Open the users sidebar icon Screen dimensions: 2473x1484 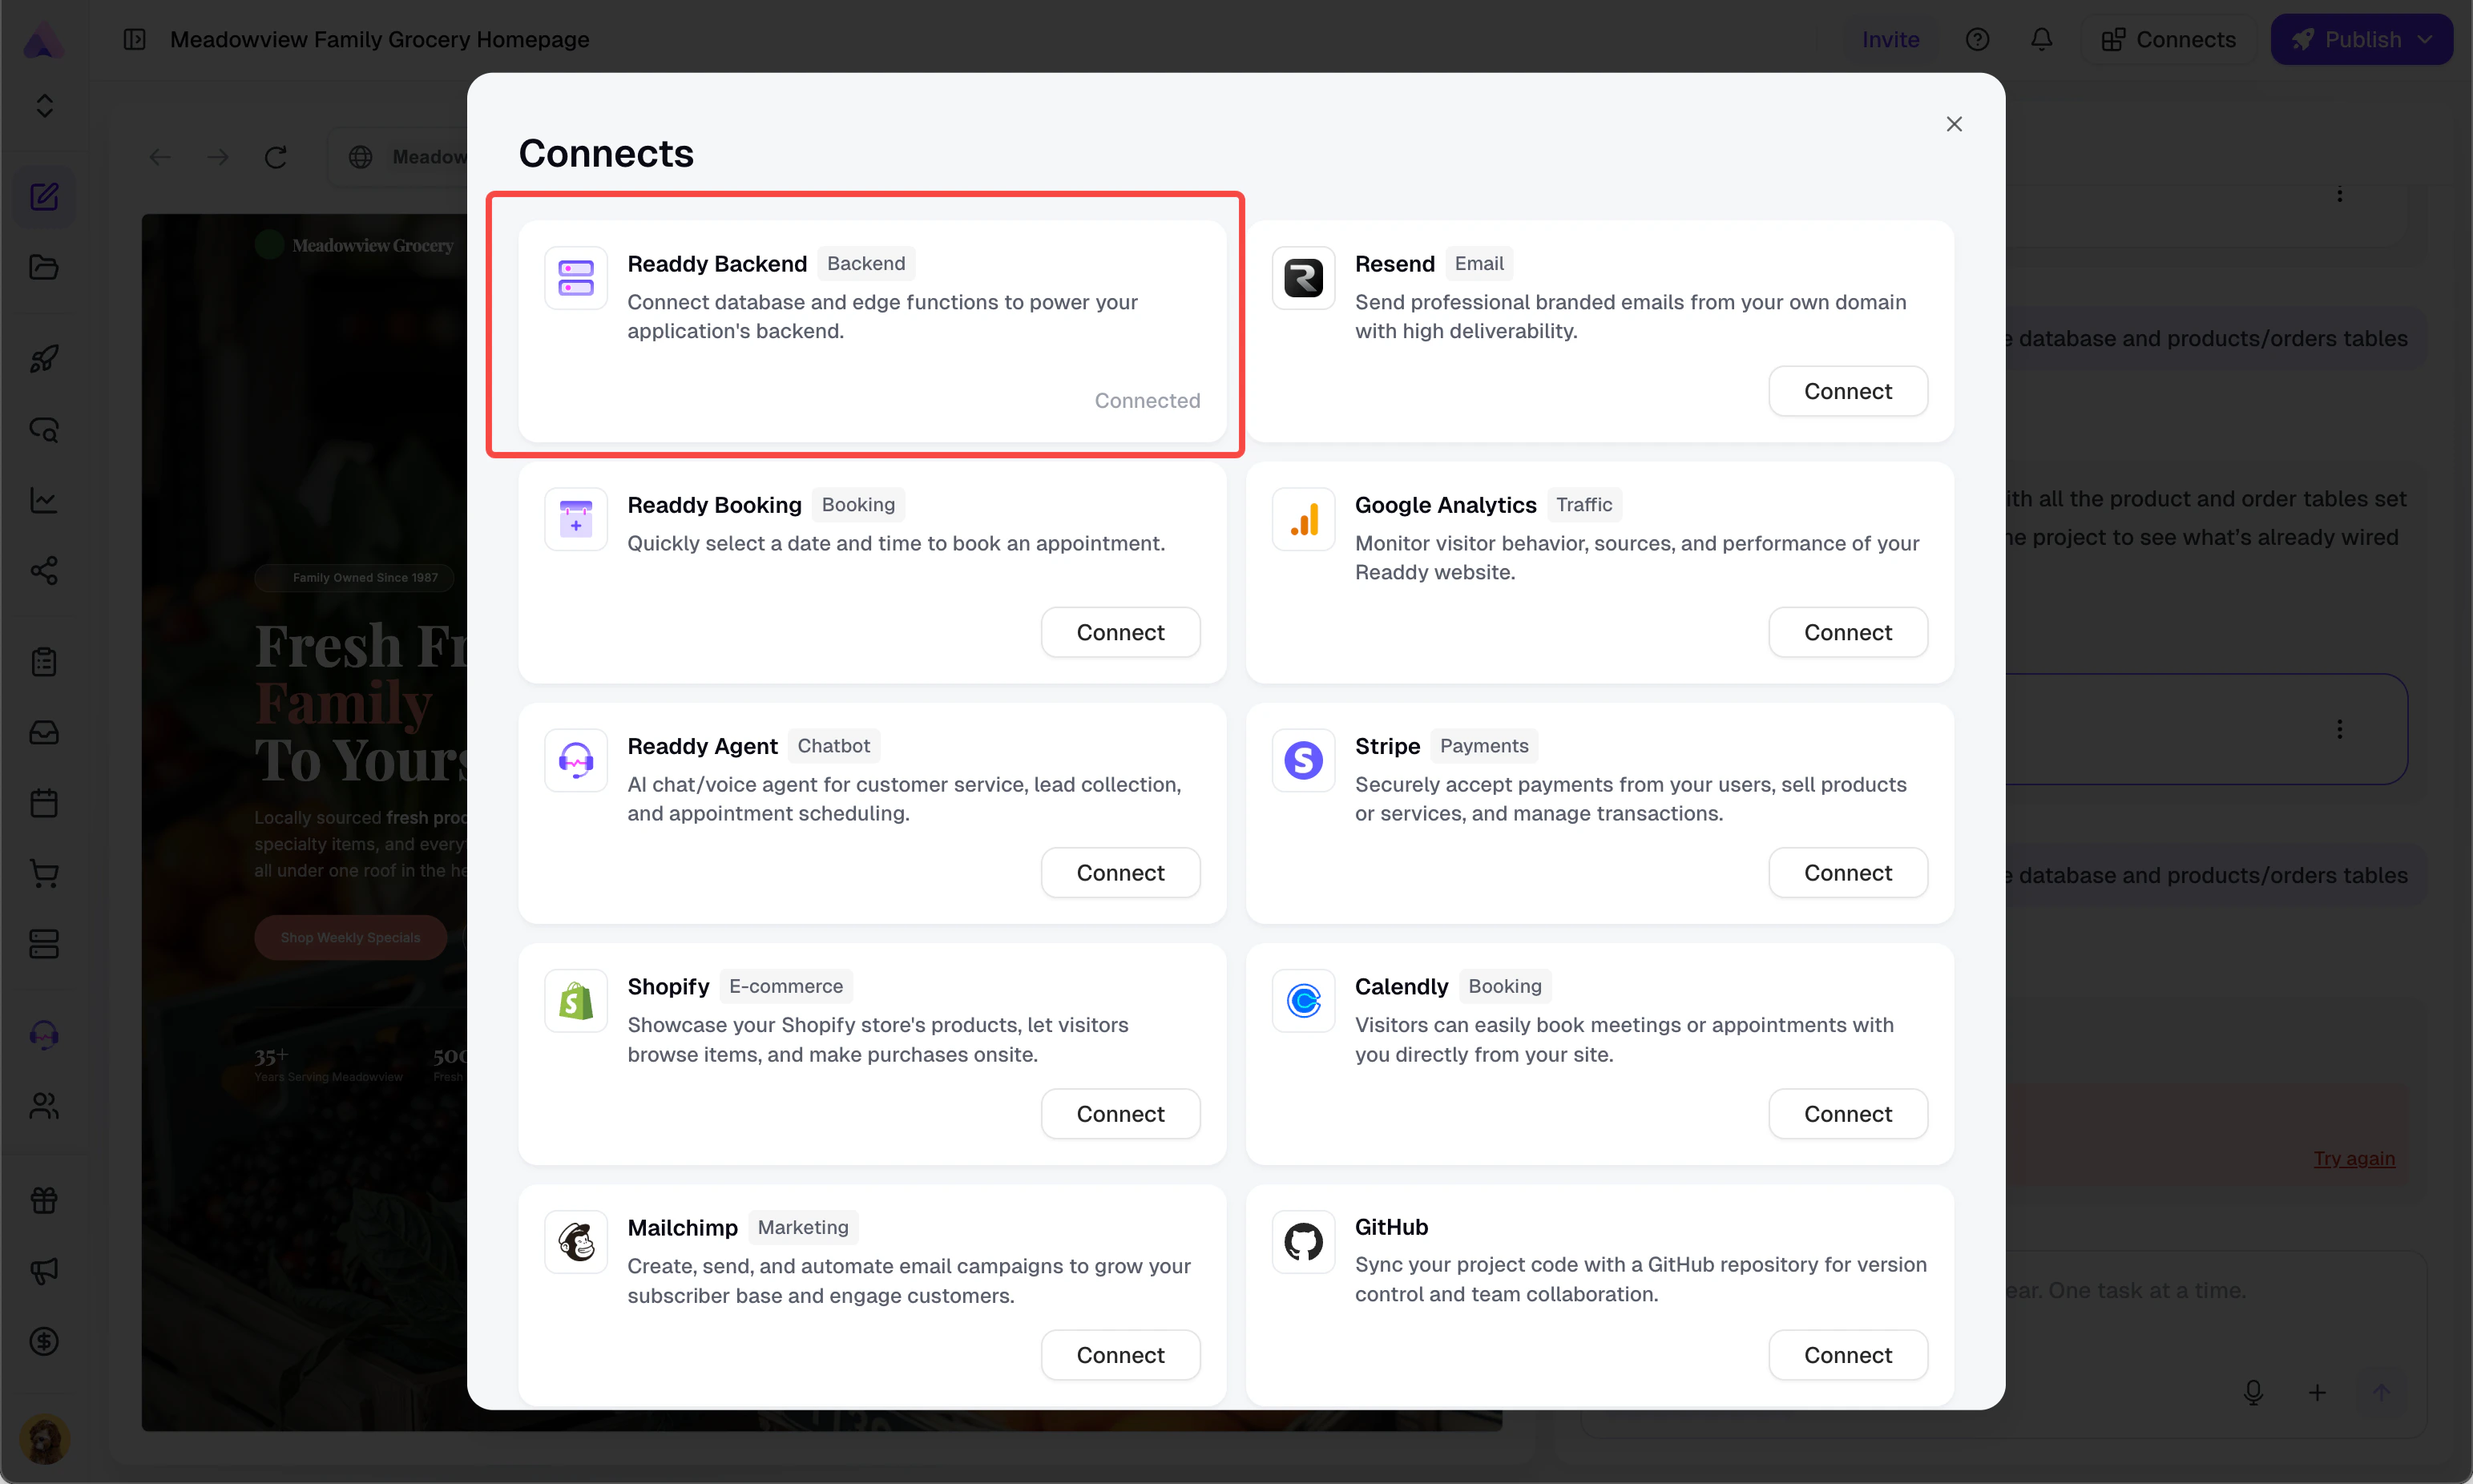(44, 1106)
